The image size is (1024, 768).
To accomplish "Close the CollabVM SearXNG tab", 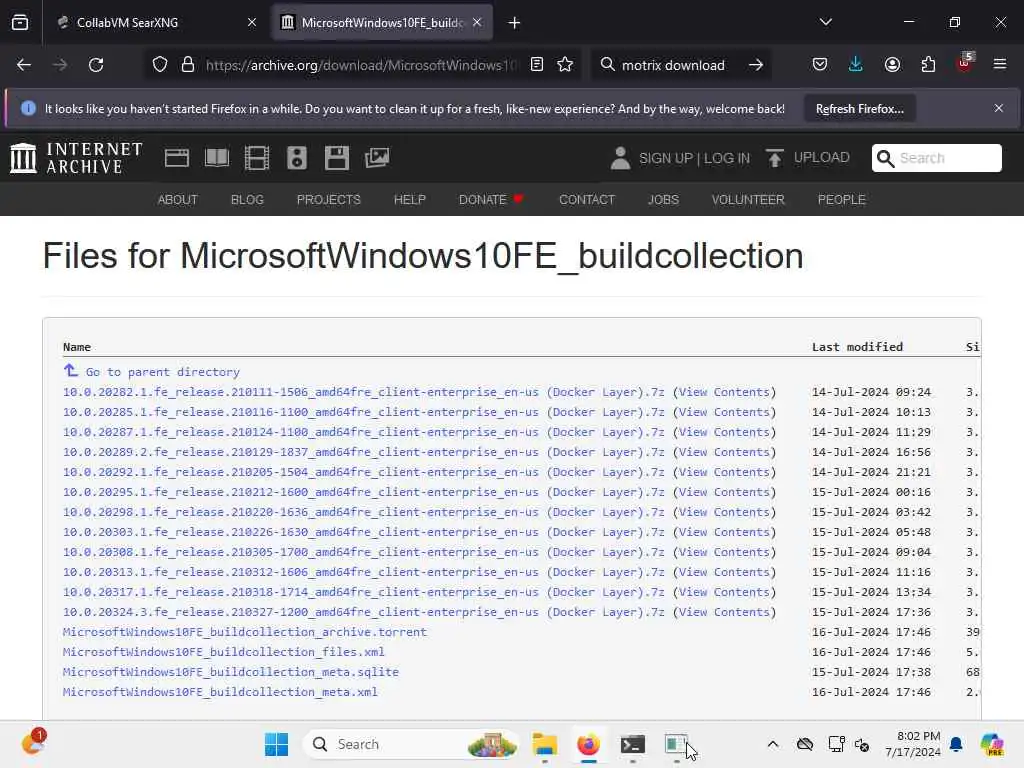I will tap(251, 23).
